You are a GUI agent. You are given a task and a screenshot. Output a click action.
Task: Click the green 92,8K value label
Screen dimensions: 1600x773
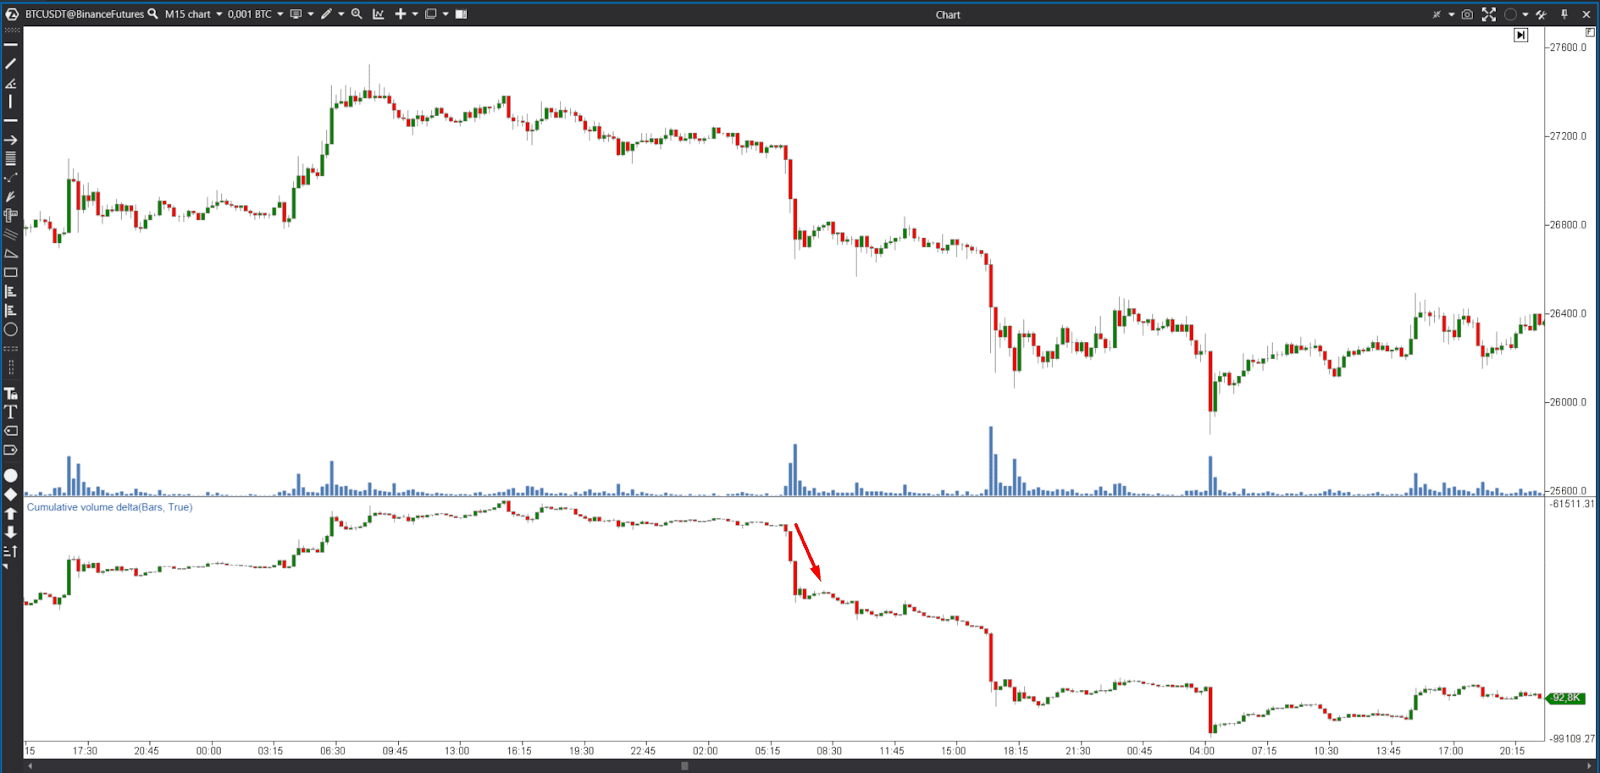tap(1566, 698)
